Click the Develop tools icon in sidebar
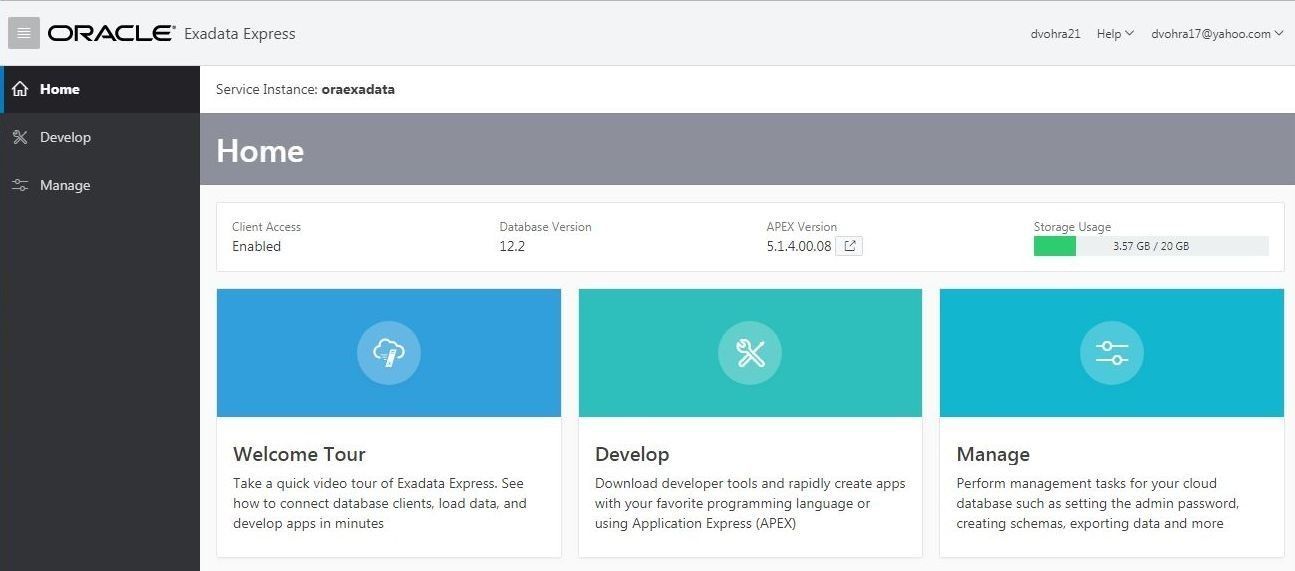This screenshot has width=1295, height=571. point(19,137)
